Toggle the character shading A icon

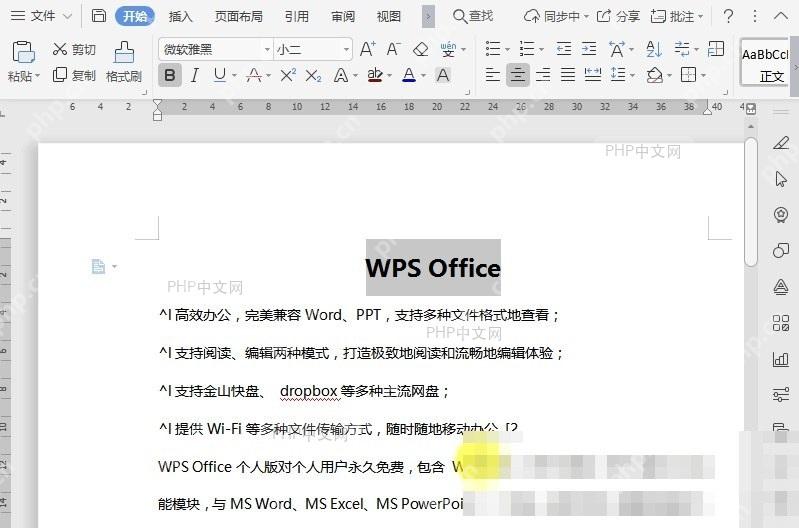pyautogui.click(x=443, y=75)
